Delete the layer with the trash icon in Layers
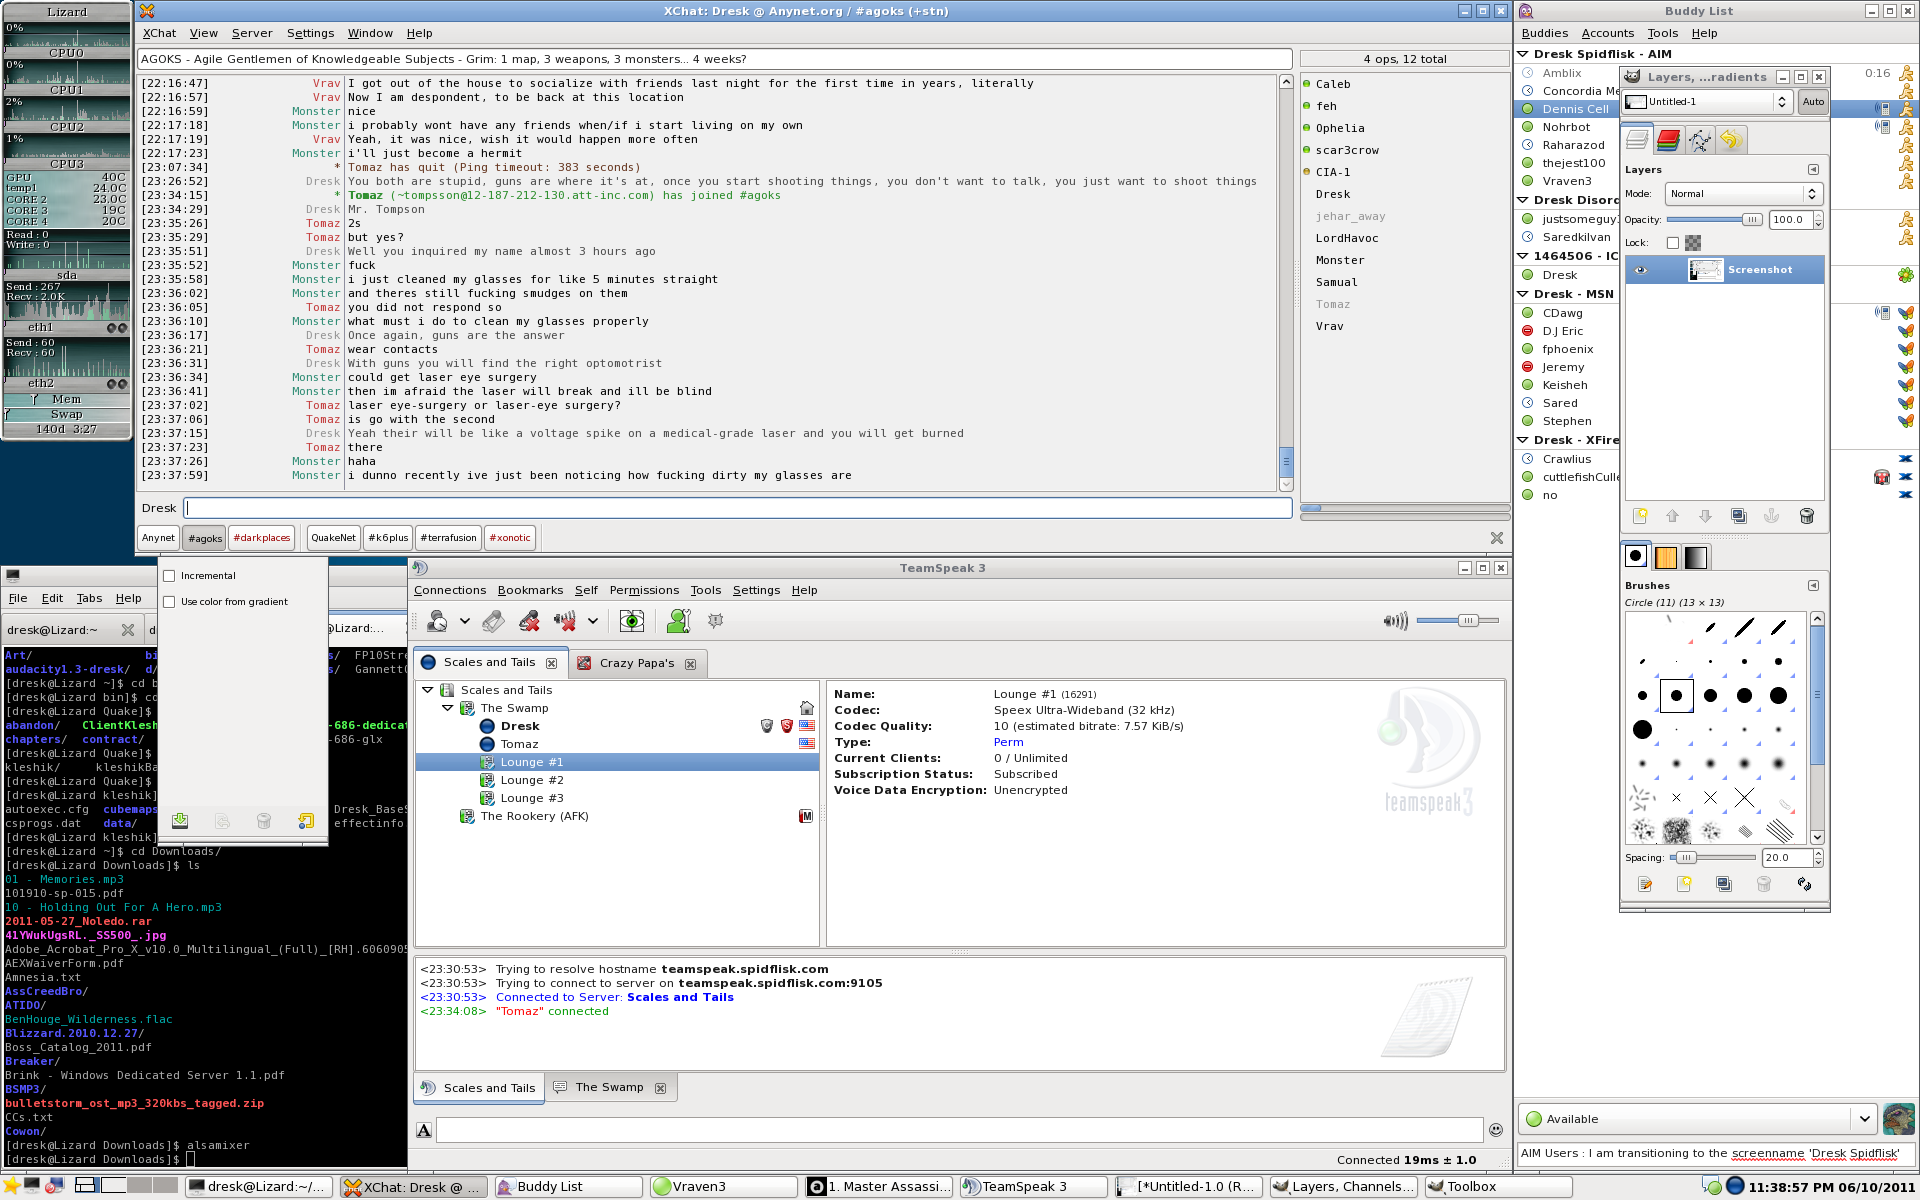This screenshot has width=1920, height=1200. [1806, 516]
